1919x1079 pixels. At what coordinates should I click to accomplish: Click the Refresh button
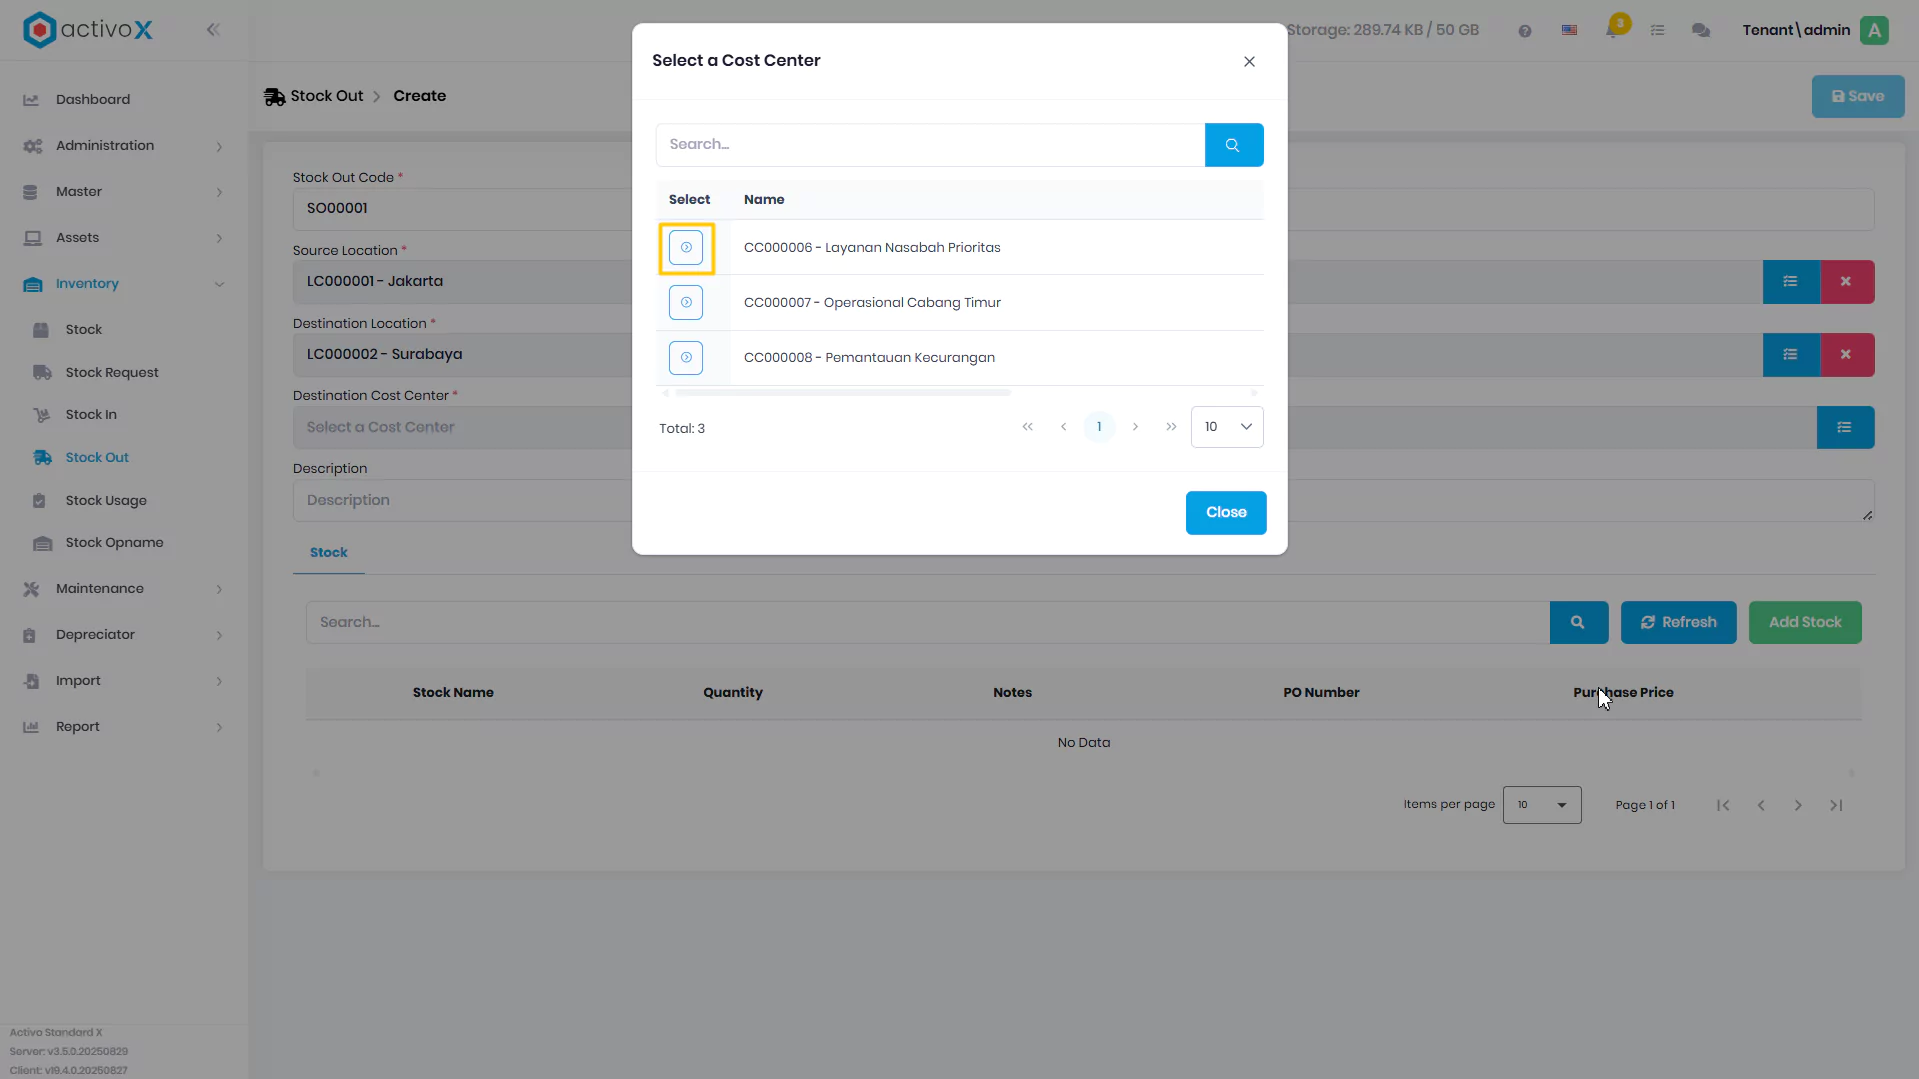coord(1678,623)
